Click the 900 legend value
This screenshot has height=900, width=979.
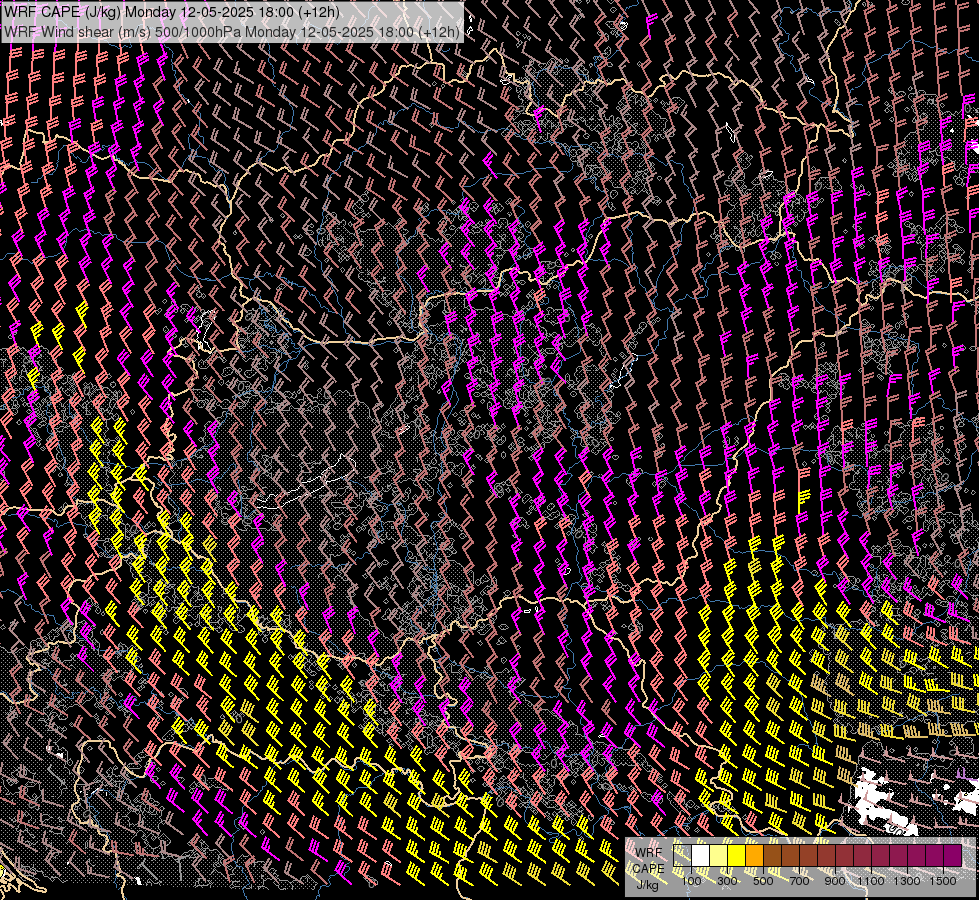coord(835,881)
